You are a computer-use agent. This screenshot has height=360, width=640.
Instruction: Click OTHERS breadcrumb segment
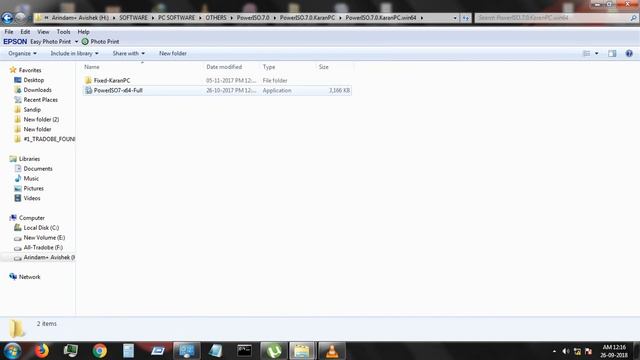(x=216, y=18)
